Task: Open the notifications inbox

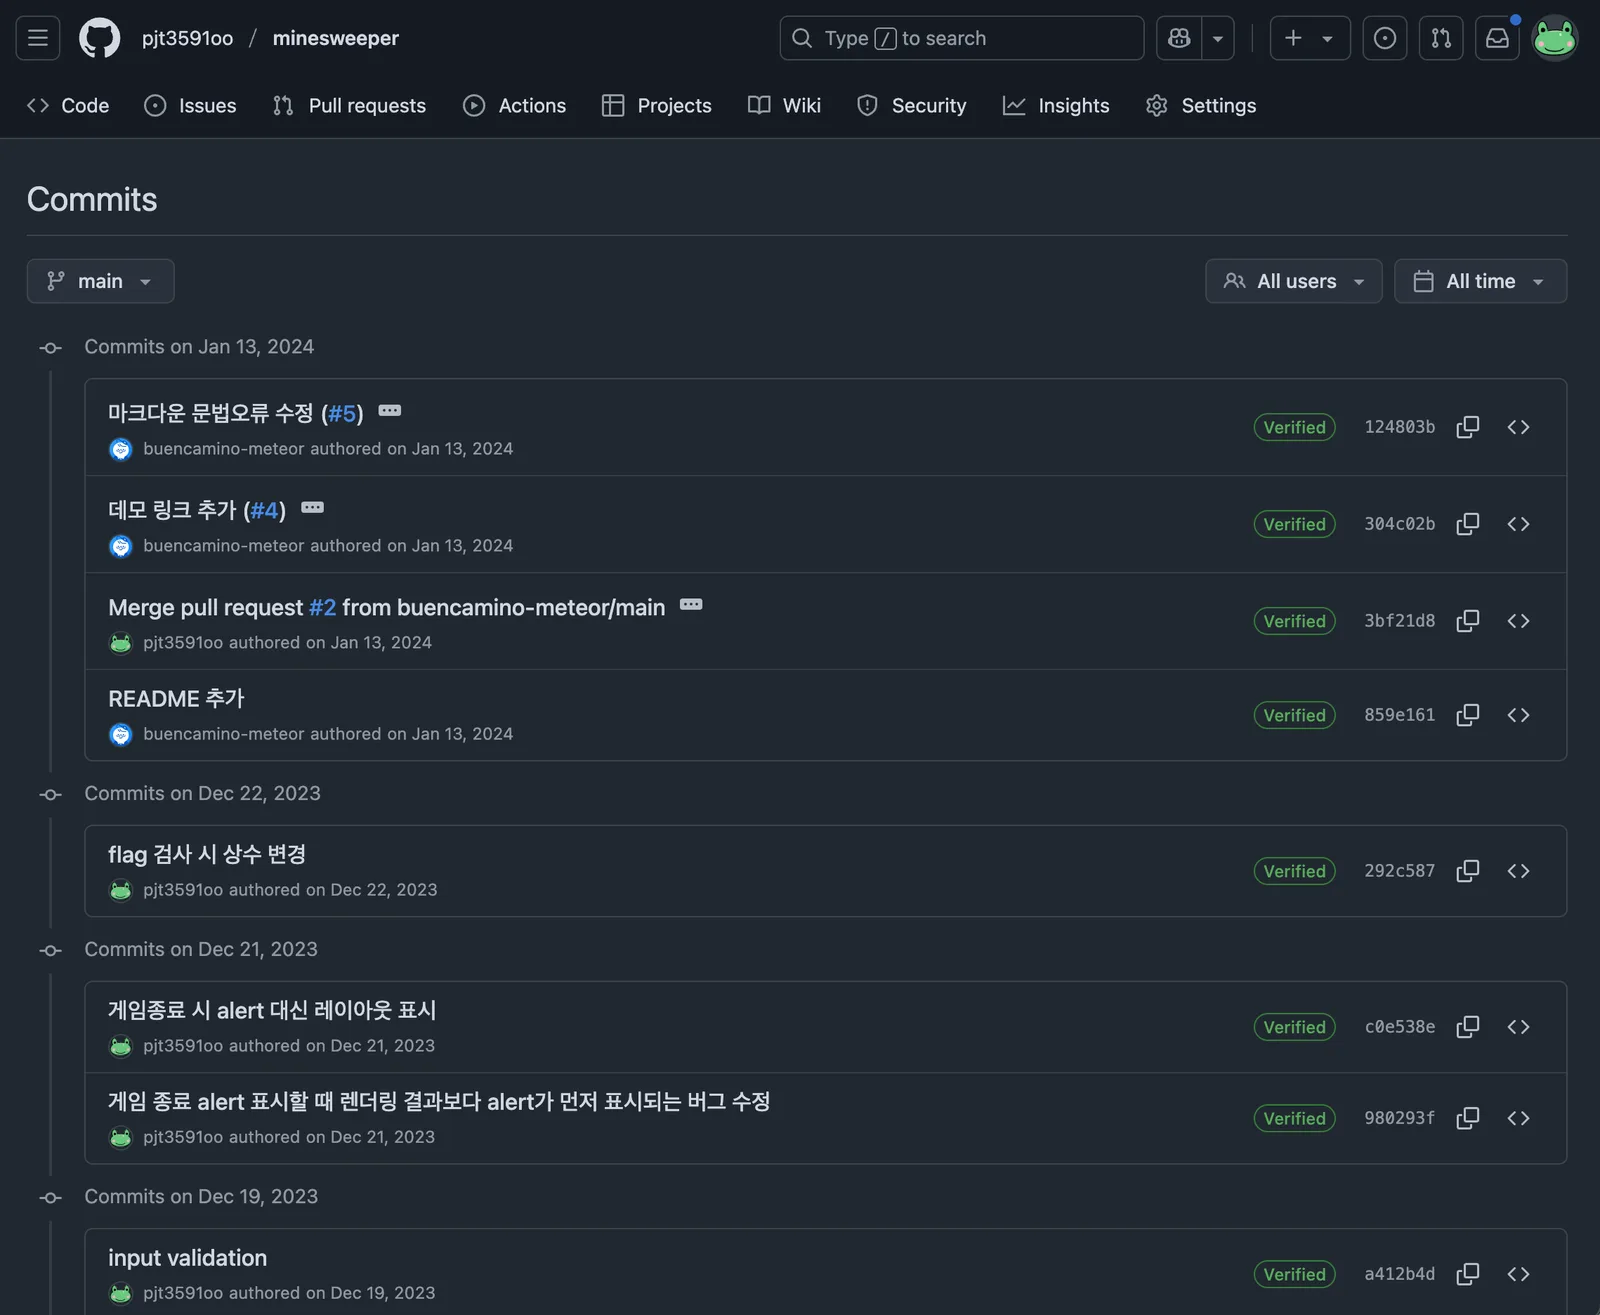Action: [x=1497, y=38]
